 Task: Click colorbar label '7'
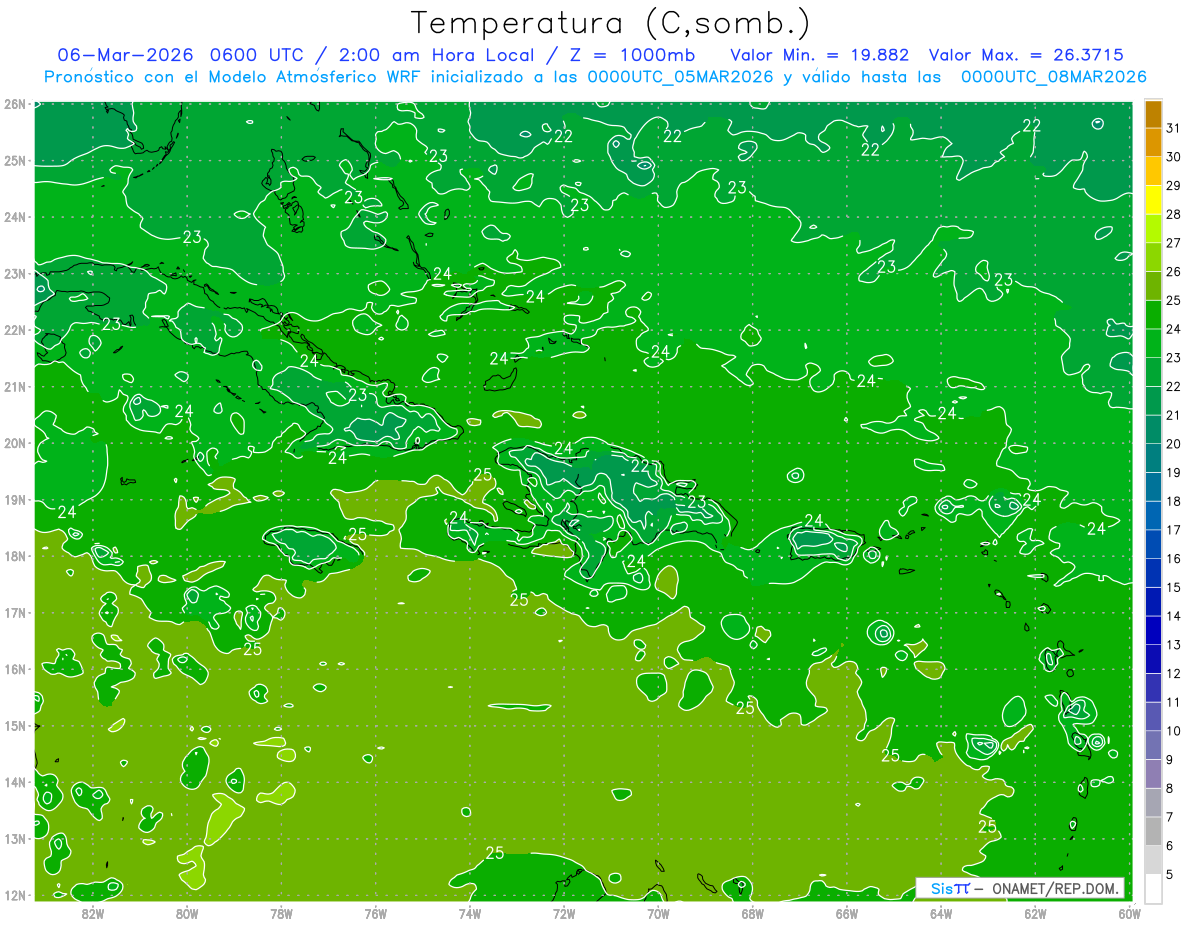[1170, 817]
